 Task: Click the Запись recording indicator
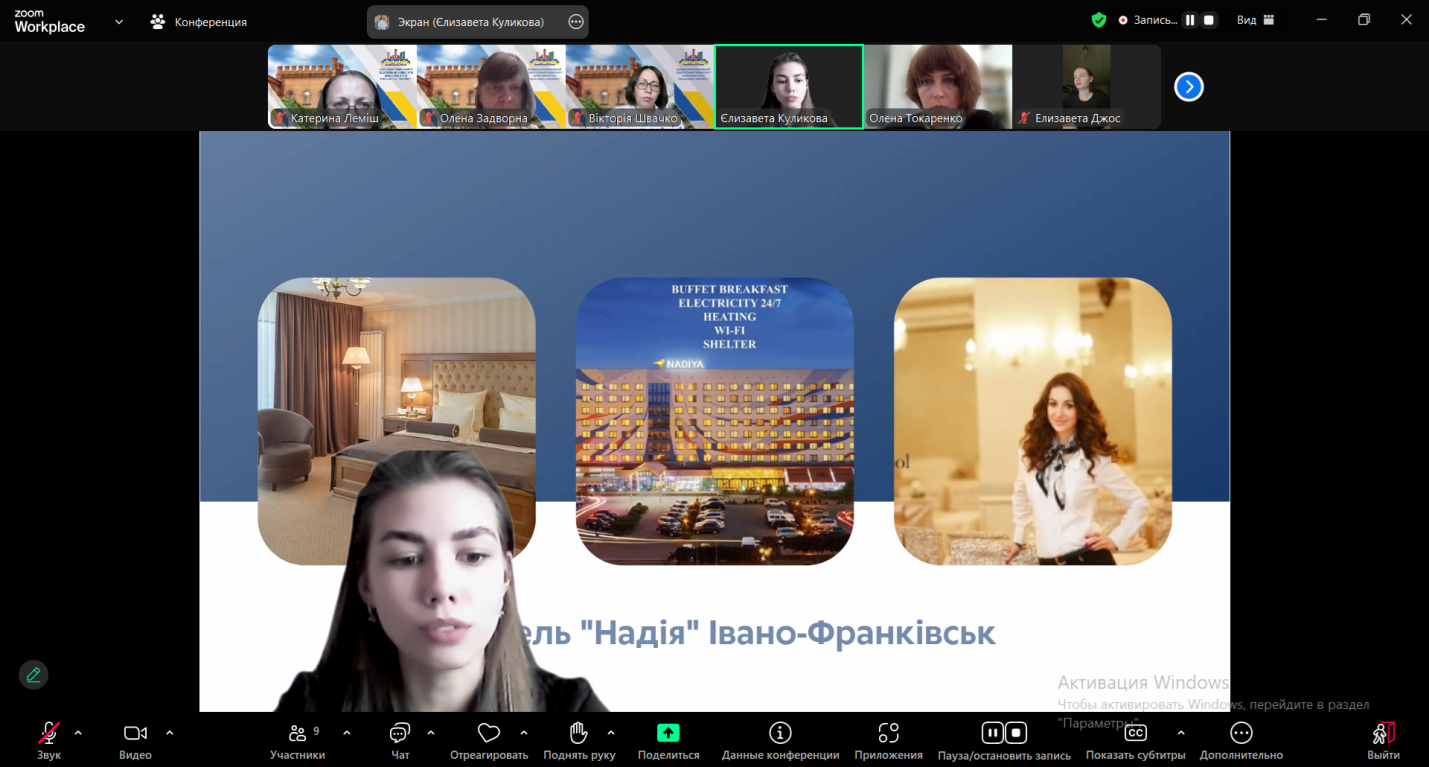point(1148,20)
